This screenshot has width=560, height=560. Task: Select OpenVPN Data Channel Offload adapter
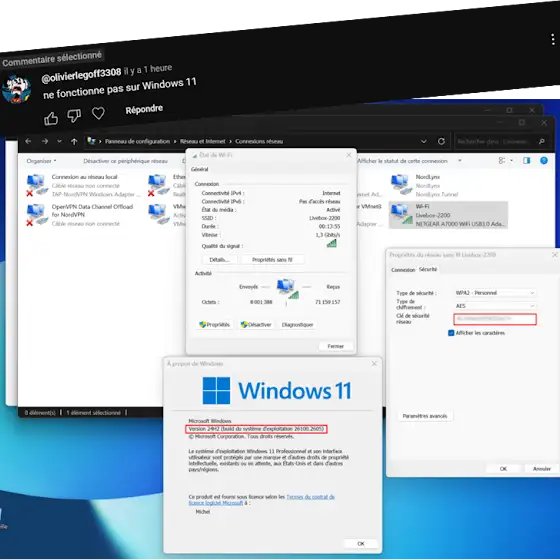tap(80, 215)
